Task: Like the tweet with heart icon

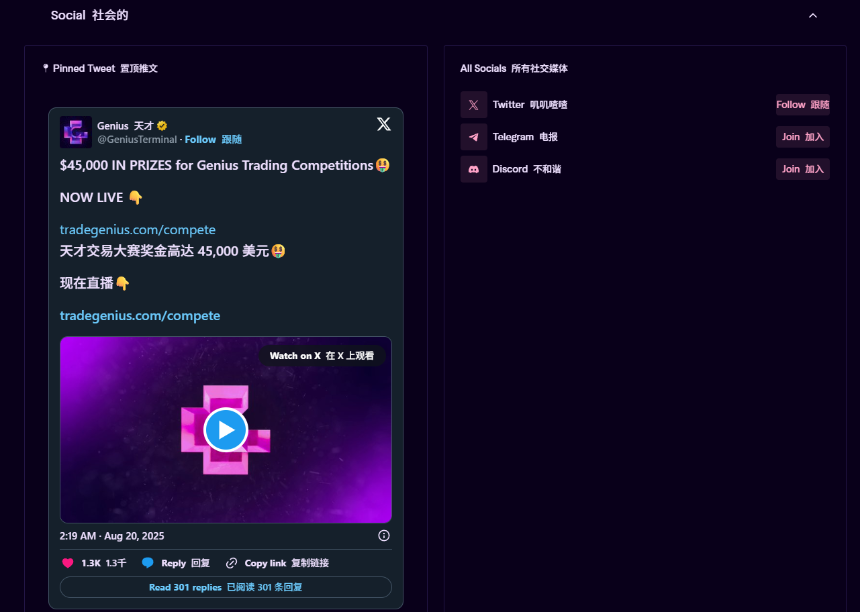Action: click(x=67, y=563)
